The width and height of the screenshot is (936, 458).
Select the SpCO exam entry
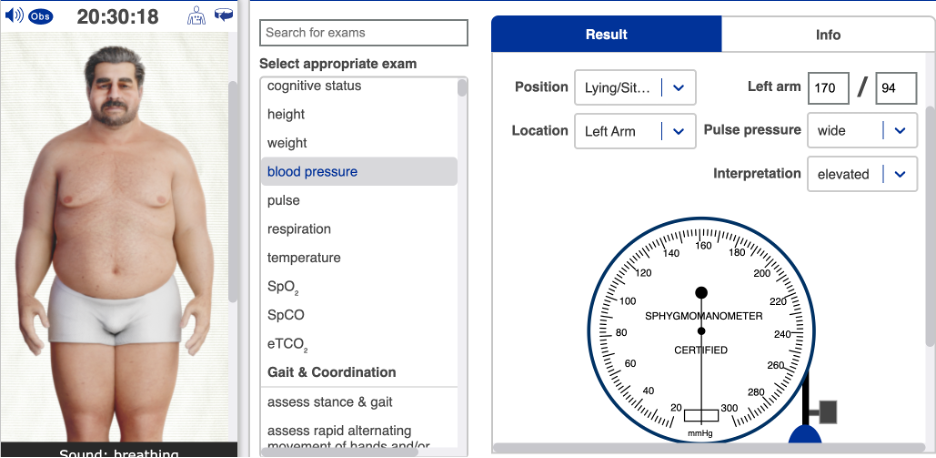coord(286,315)
